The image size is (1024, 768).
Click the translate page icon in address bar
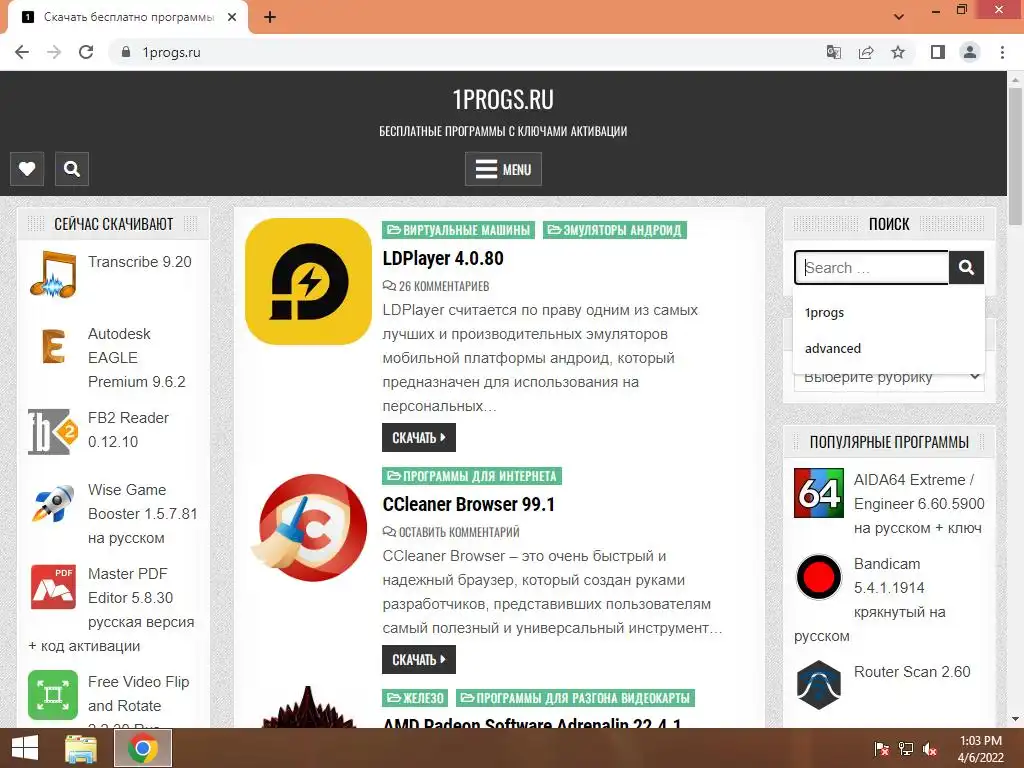[x=833, y=52]
